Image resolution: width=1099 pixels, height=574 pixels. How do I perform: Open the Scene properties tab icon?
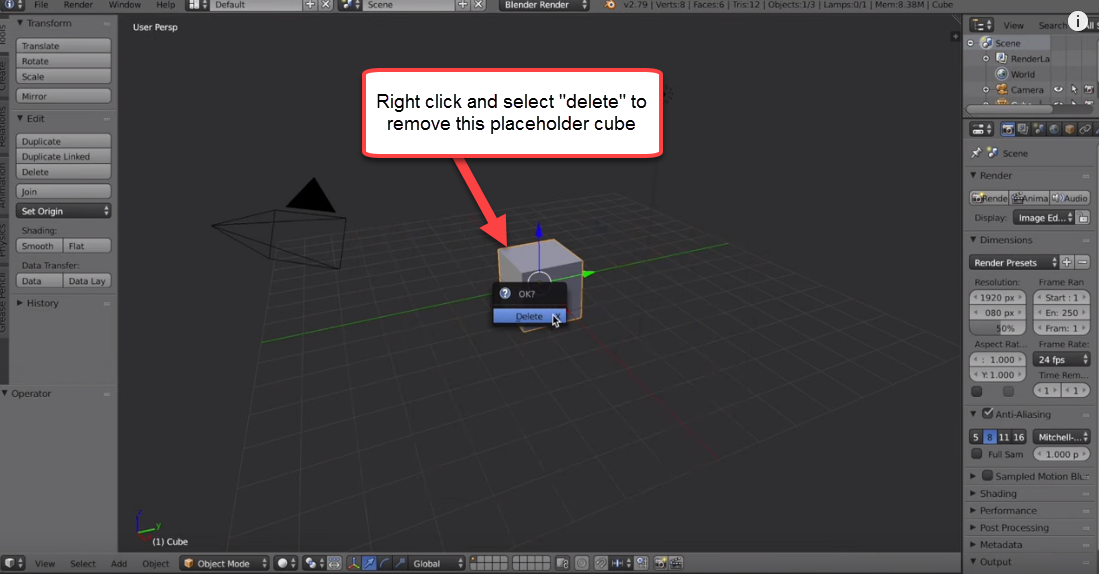1038,130
